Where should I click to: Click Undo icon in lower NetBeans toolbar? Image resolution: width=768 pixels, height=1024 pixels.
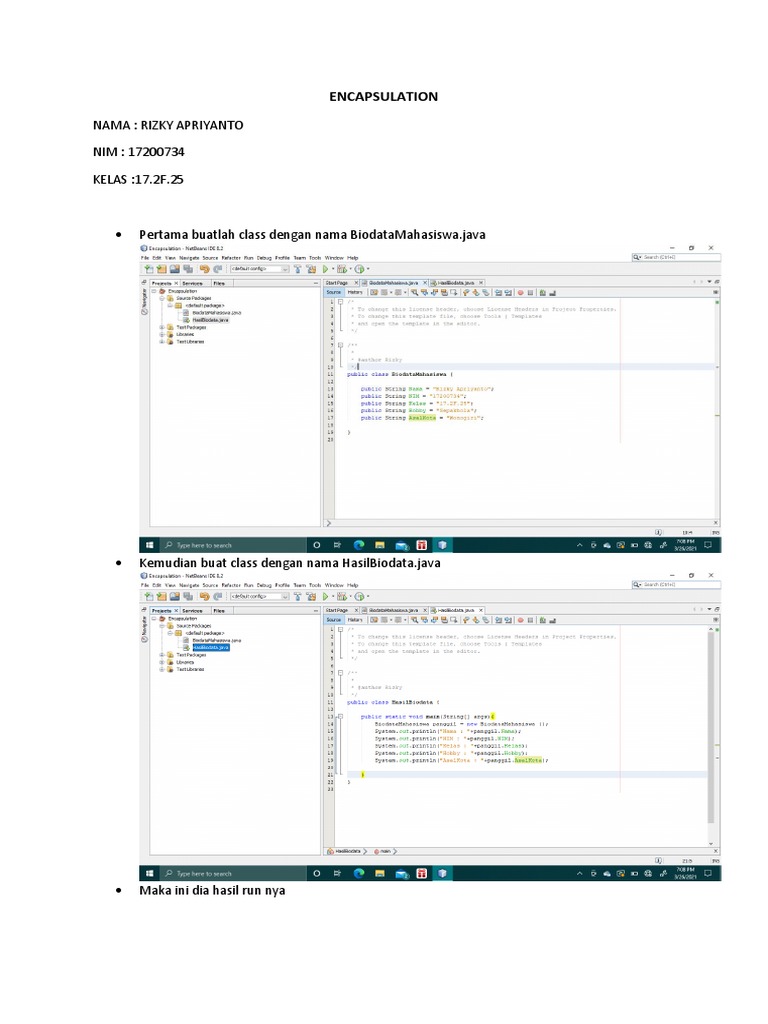(204, 595)
